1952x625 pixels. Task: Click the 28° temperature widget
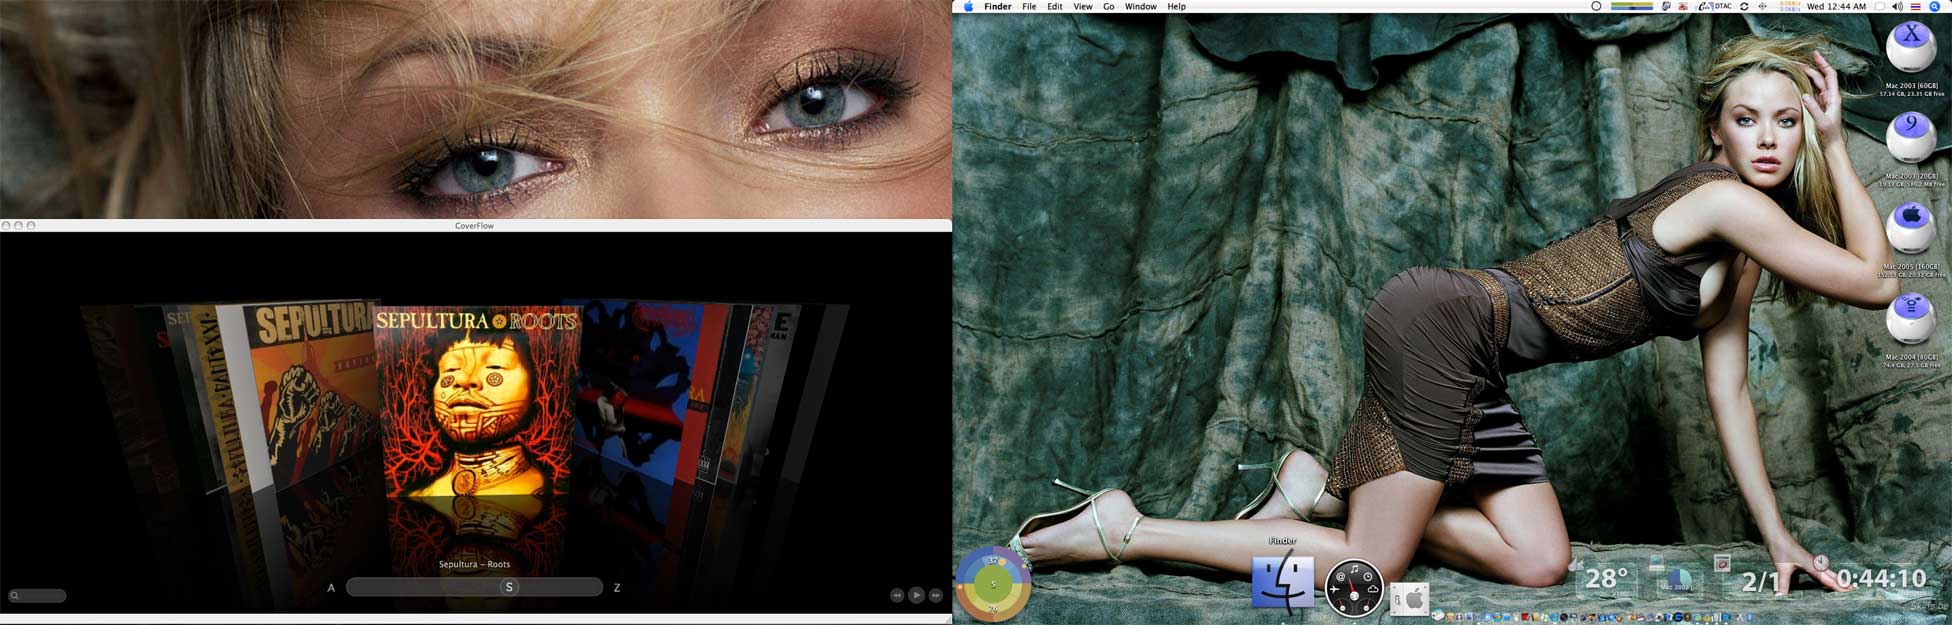1606,579
